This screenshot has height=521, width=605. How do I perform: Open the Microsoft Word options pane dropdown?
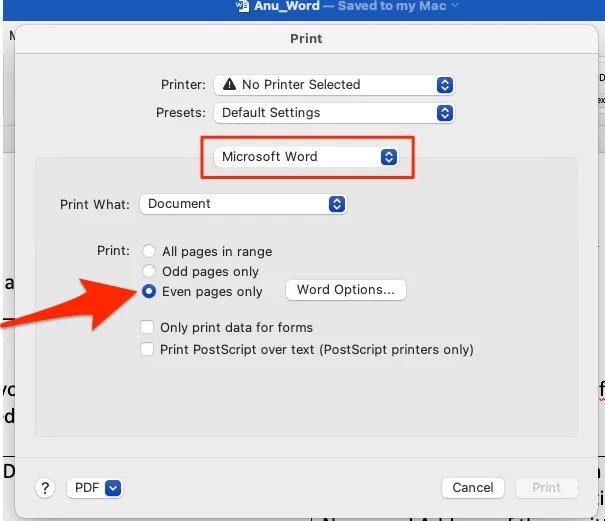pos(306,157)
